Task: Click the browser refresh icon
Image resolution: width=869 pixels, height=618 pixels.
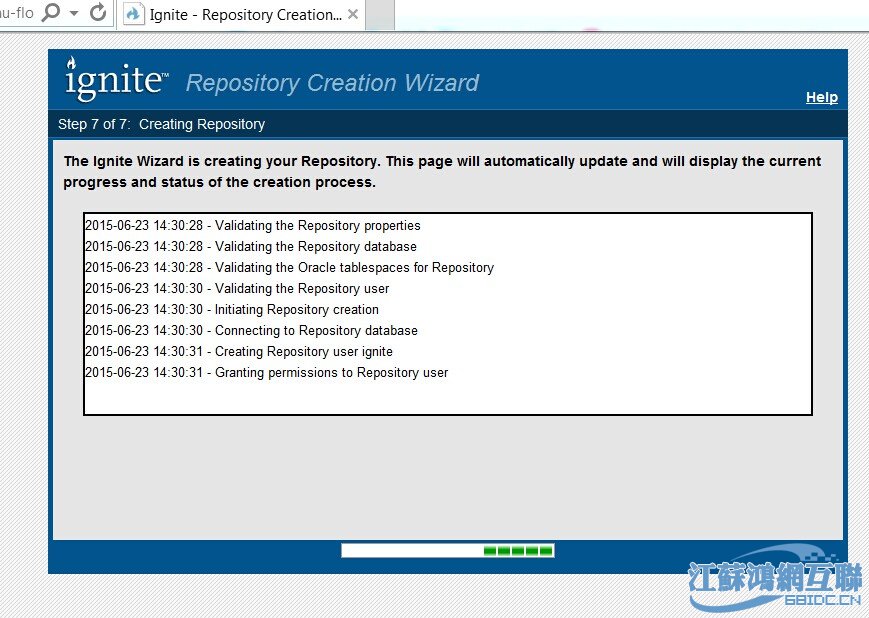Action: pos(98,12)
